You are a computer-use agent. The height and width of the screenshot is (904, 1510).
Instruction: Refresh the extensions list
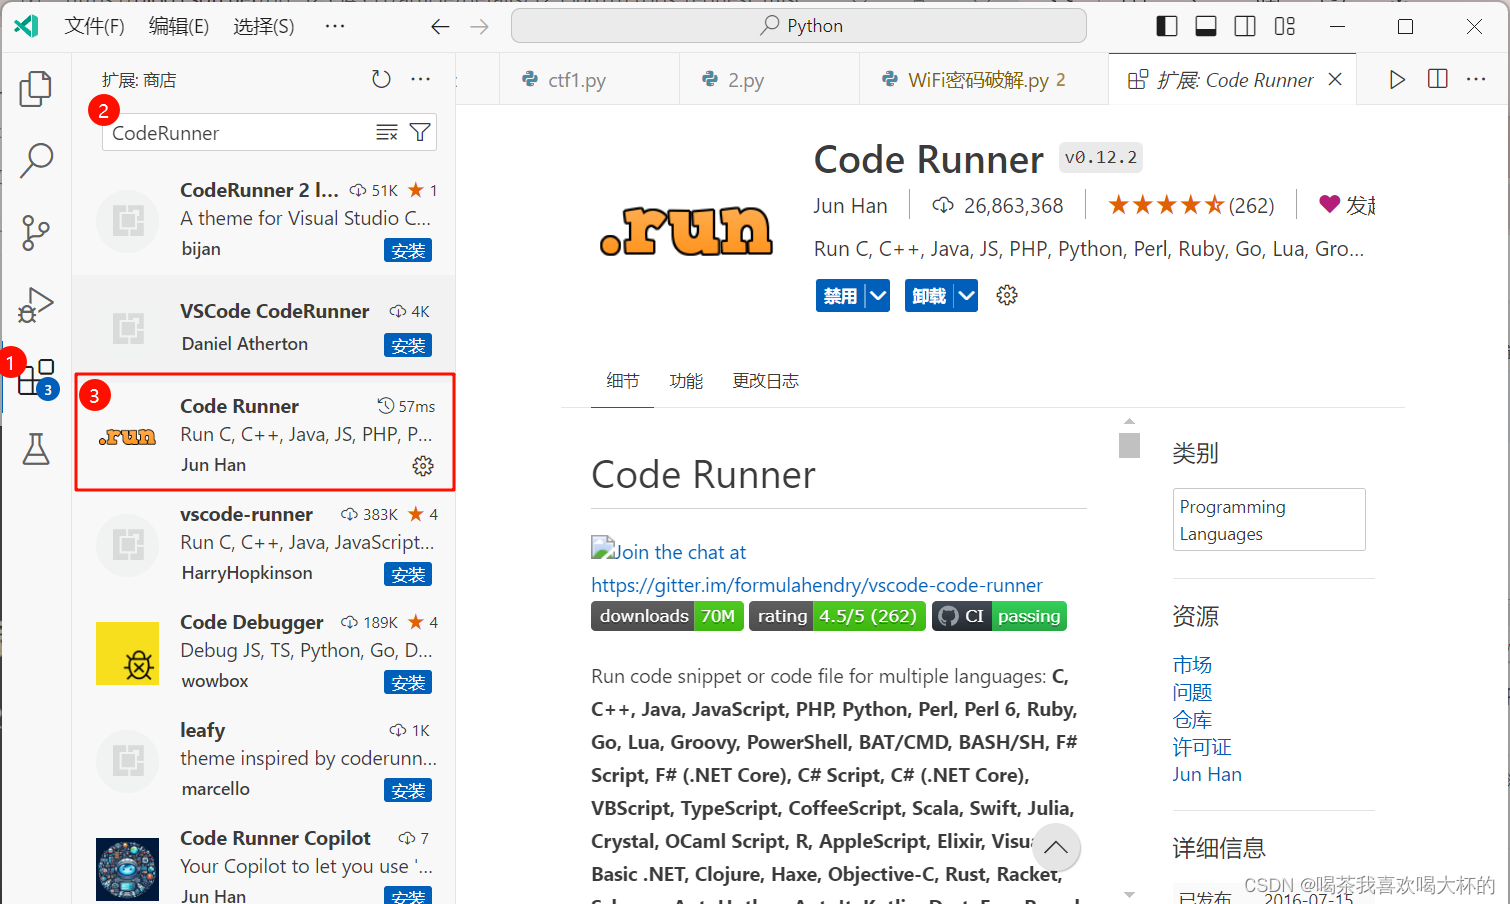tap(381, 78)
